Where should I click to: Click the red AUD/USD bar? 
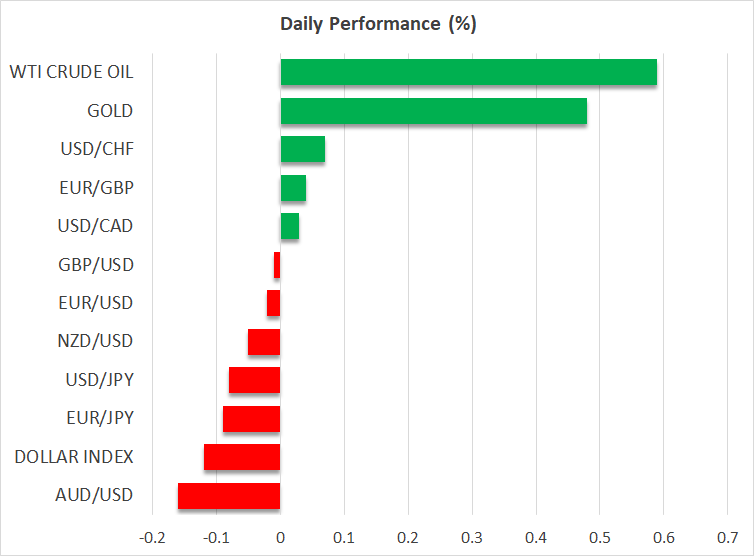point(229,496)
